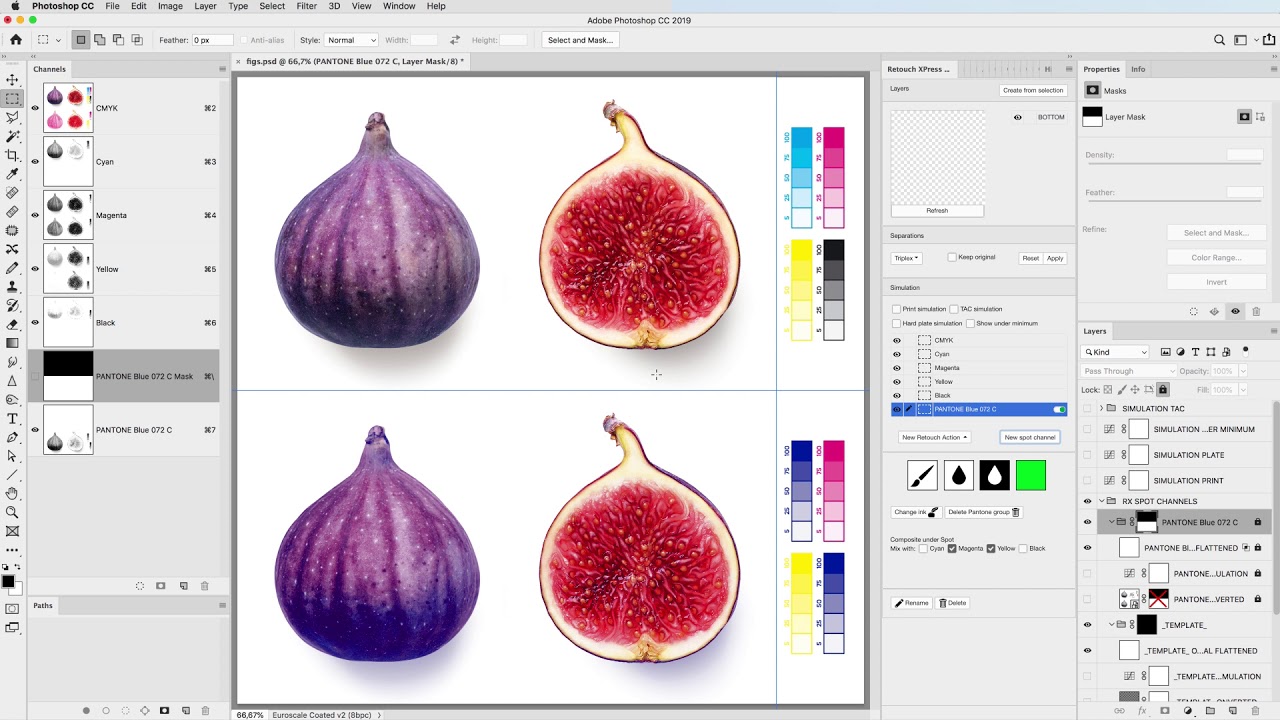Screen dimensions: 1280x720
Task: Click the Apply button in Separations
Action: click(x=1055, y=258)
